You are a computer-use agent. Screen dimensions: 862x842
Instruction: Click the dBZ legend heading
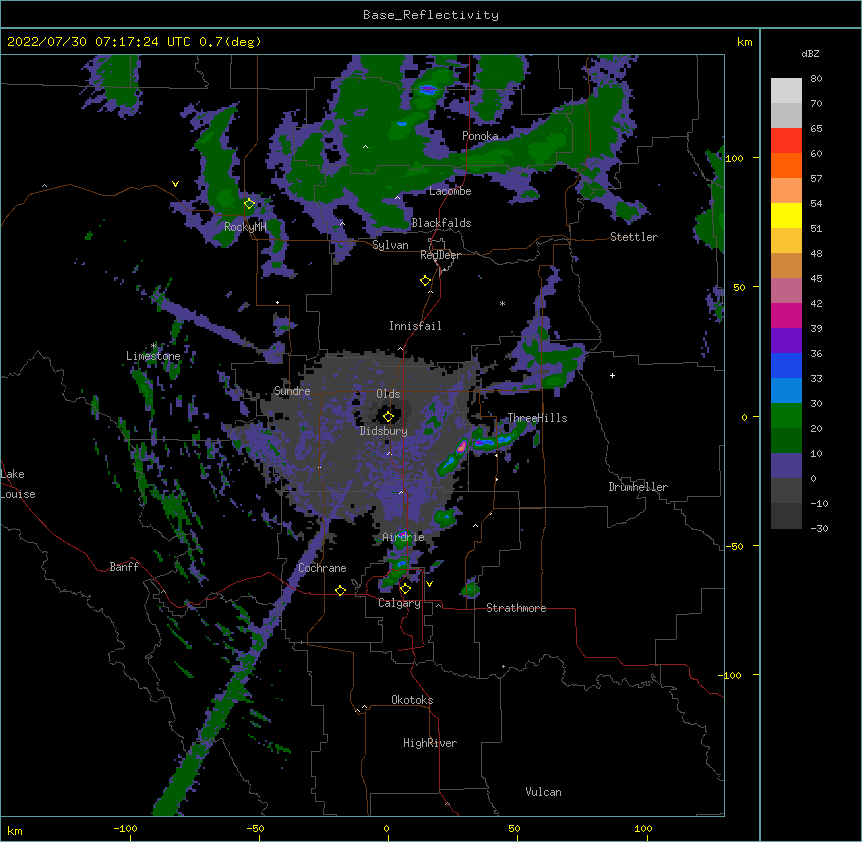pyautogui.click(x=810, y=53)
